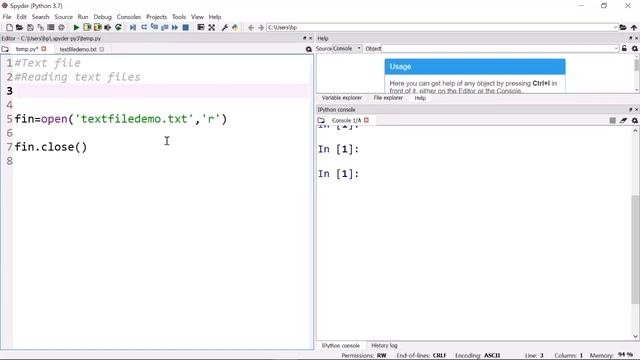Image resolution: width=640 pixels, height=360 pixels.
Task: Stop the current console command square
Action: coord(612,120)
